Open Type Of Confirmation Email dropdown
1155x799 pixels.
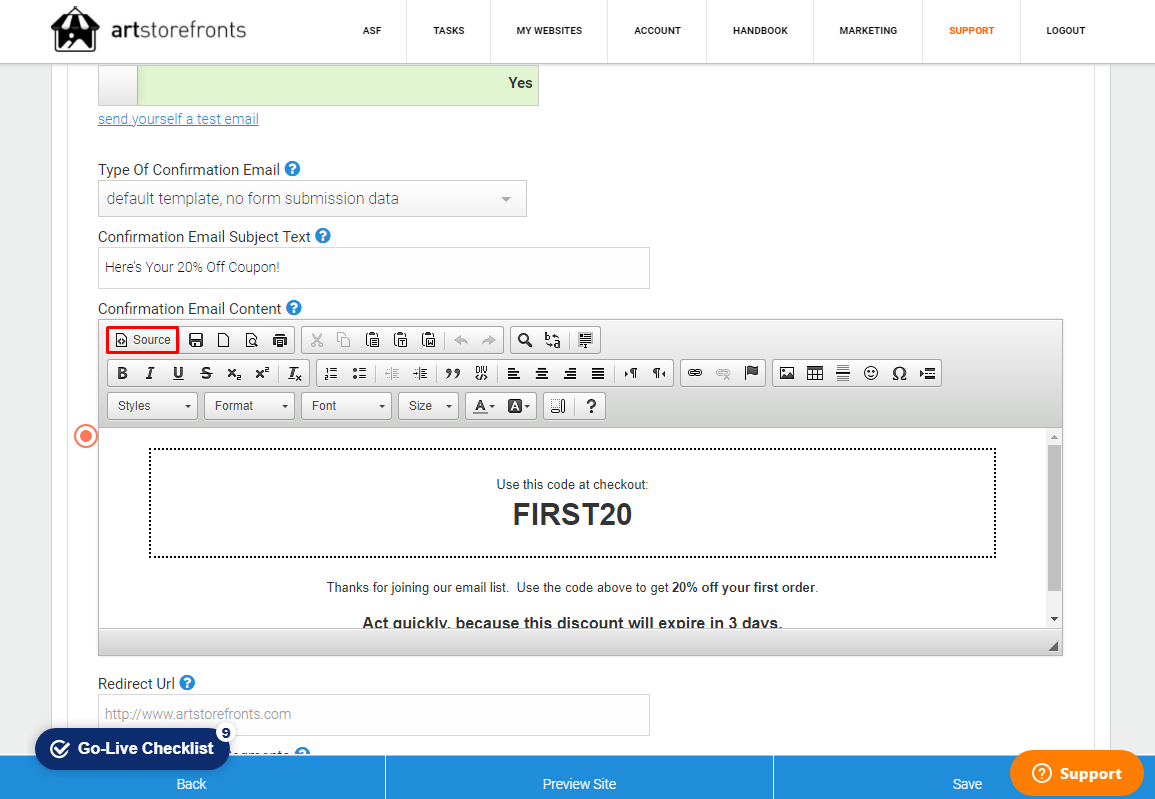click(312, 199)
